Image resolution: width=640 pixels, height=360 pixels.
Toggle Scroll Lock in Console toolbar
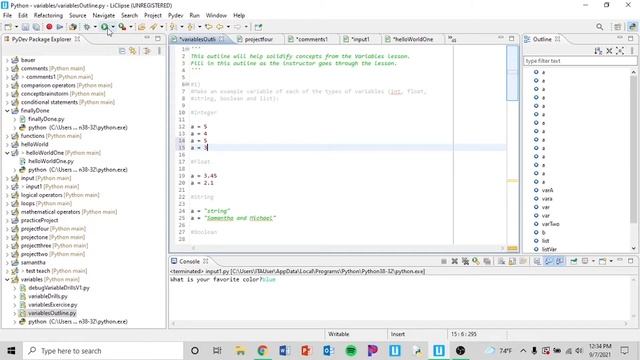[512, 261]
